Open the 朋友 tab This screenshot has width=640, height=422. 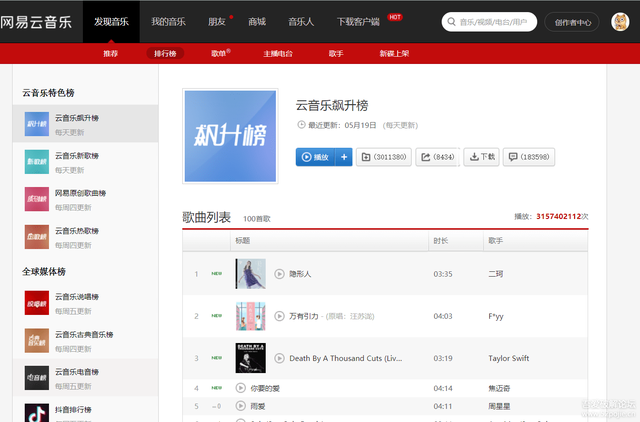click(217, 22)
